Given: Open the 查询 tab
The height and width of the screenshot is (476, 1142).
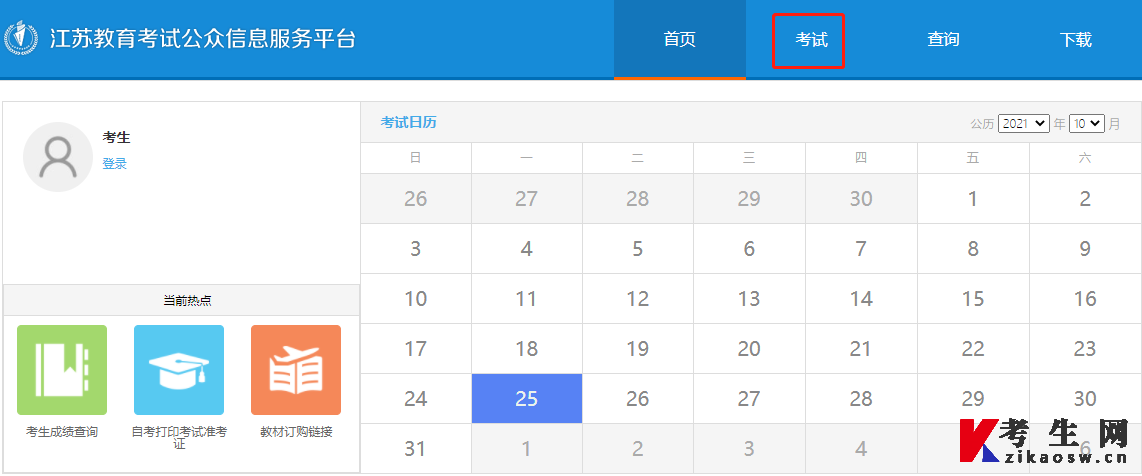Looking at the screenshot, I should tap(943, 39).
